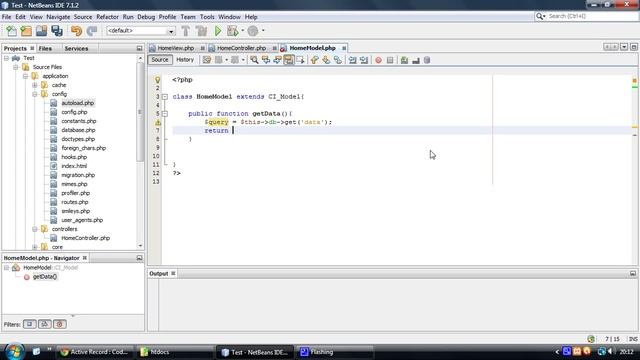Switch to the Services panel tab
The height and width of the screenshot is (360, 640).
(x=76, y=48)
